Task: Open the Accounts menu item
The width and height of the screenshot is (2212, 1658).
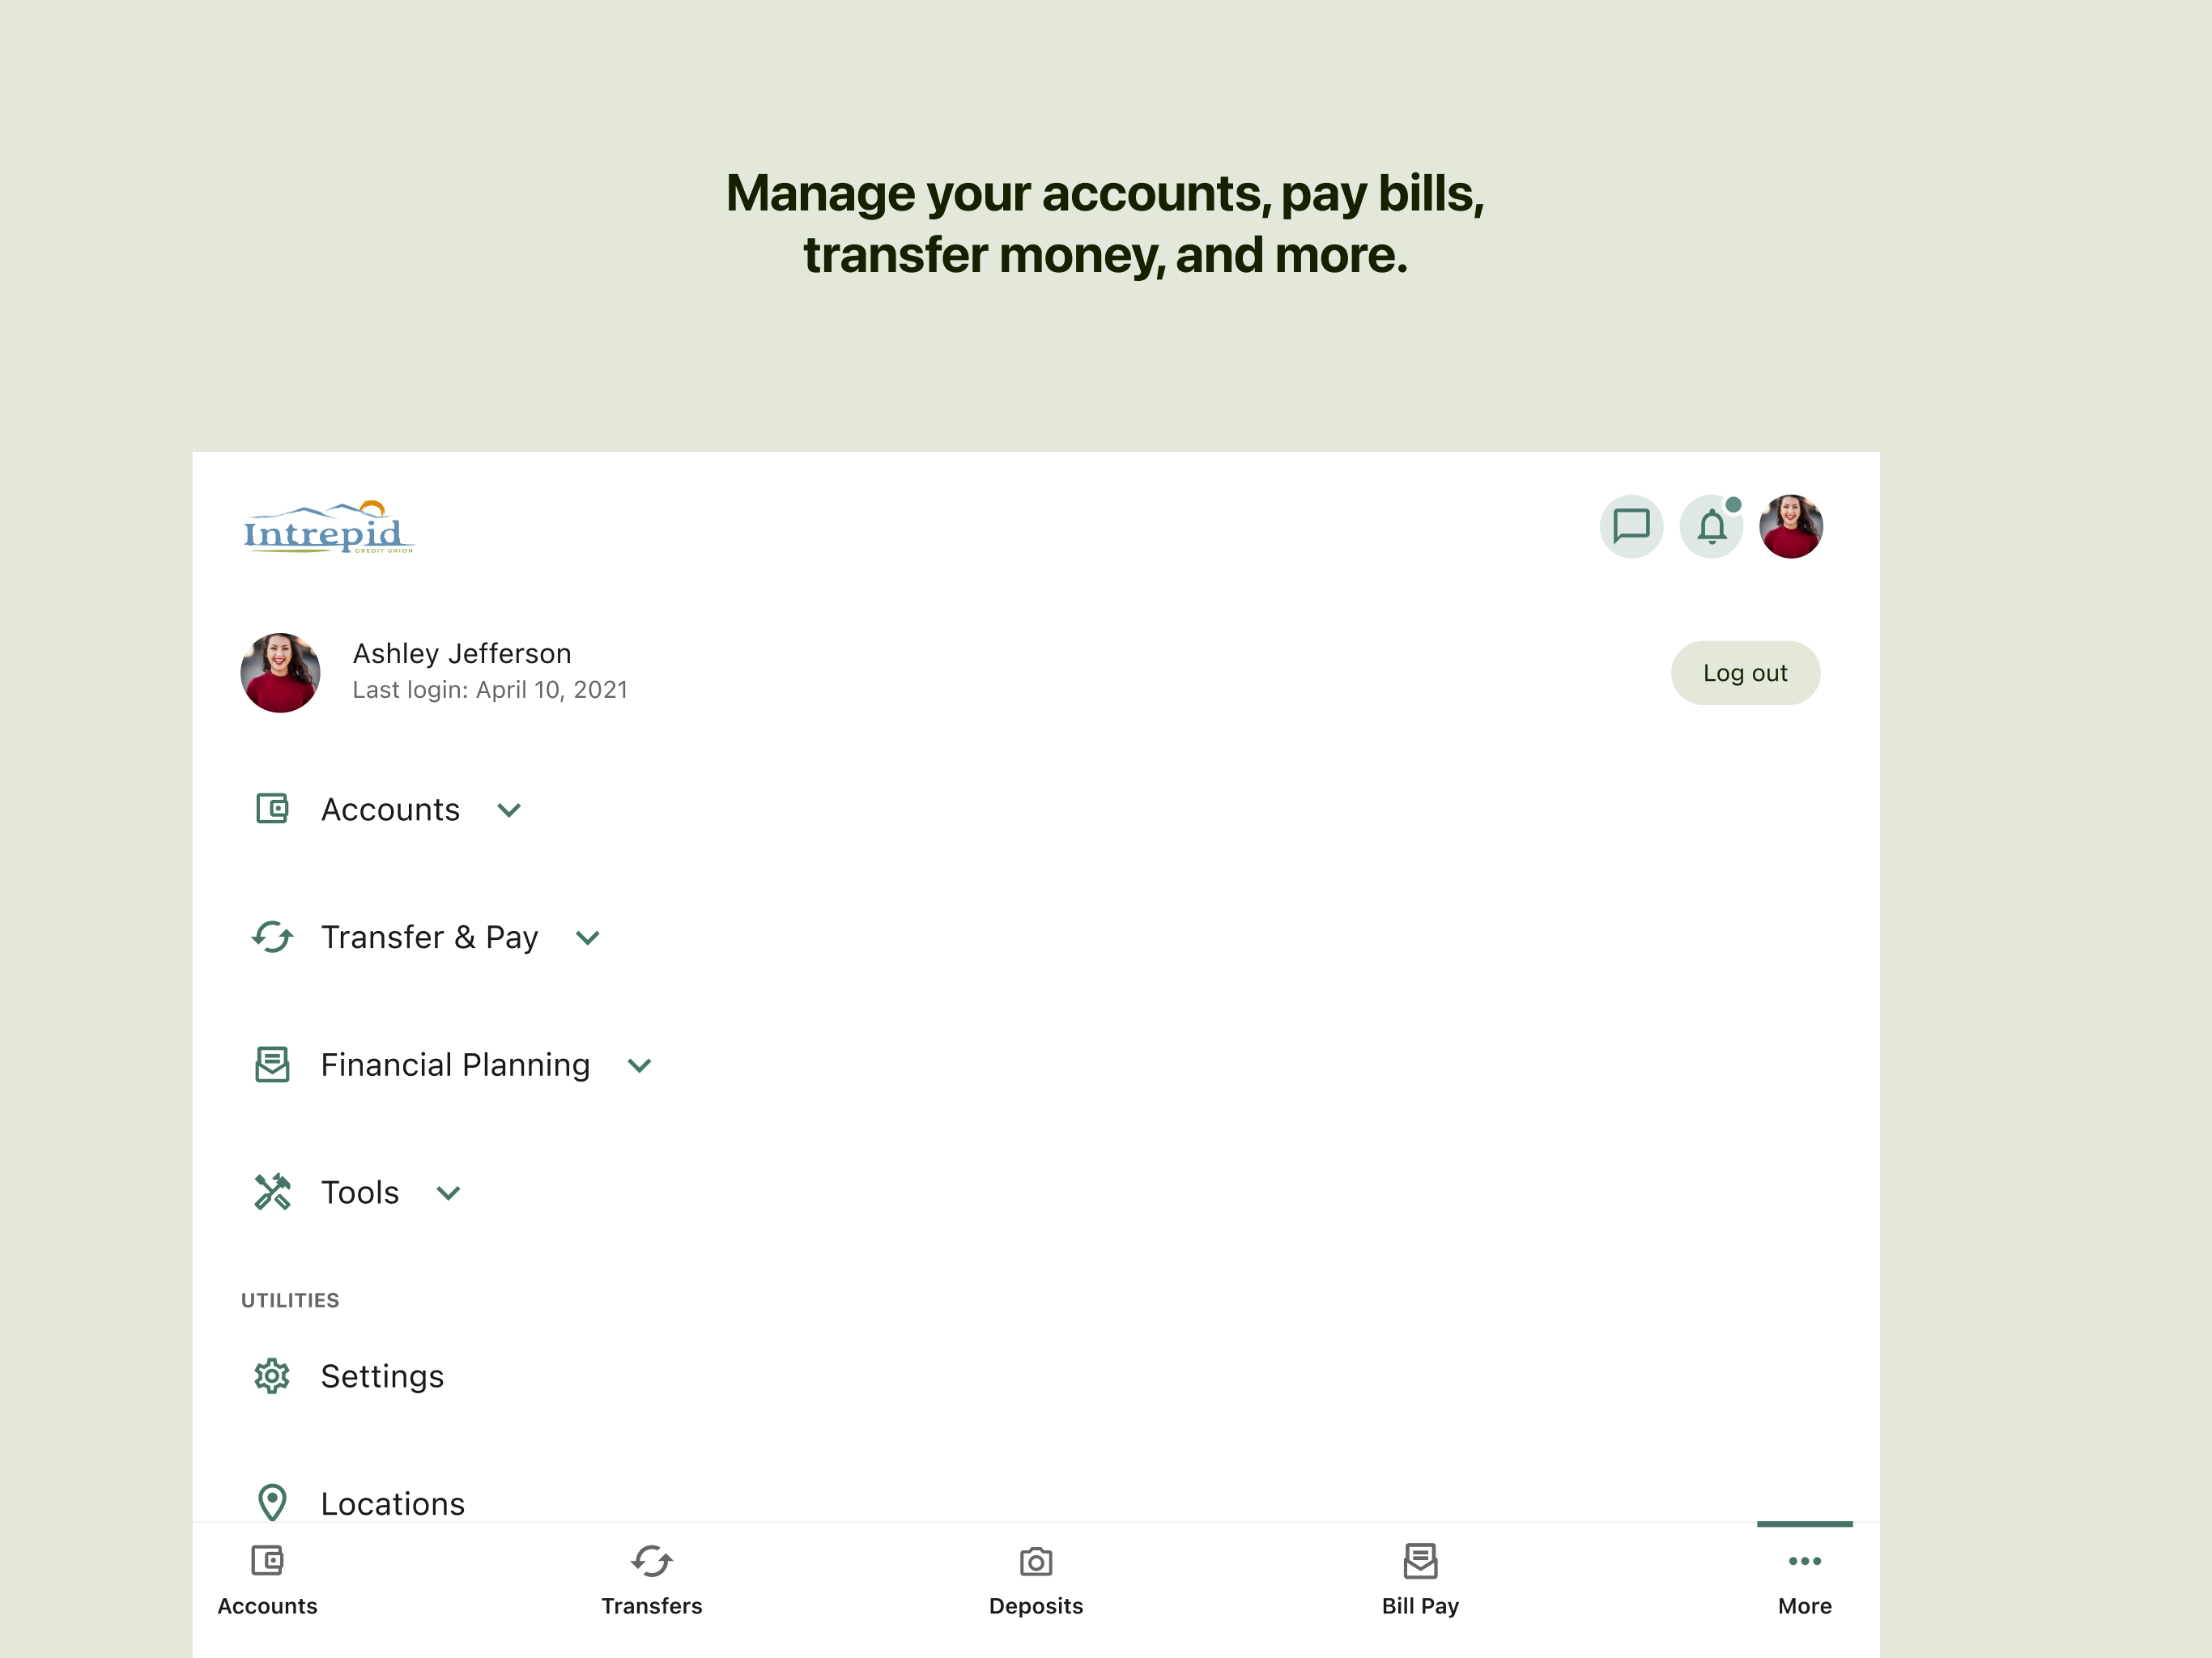Action: [x=390, y=809]
